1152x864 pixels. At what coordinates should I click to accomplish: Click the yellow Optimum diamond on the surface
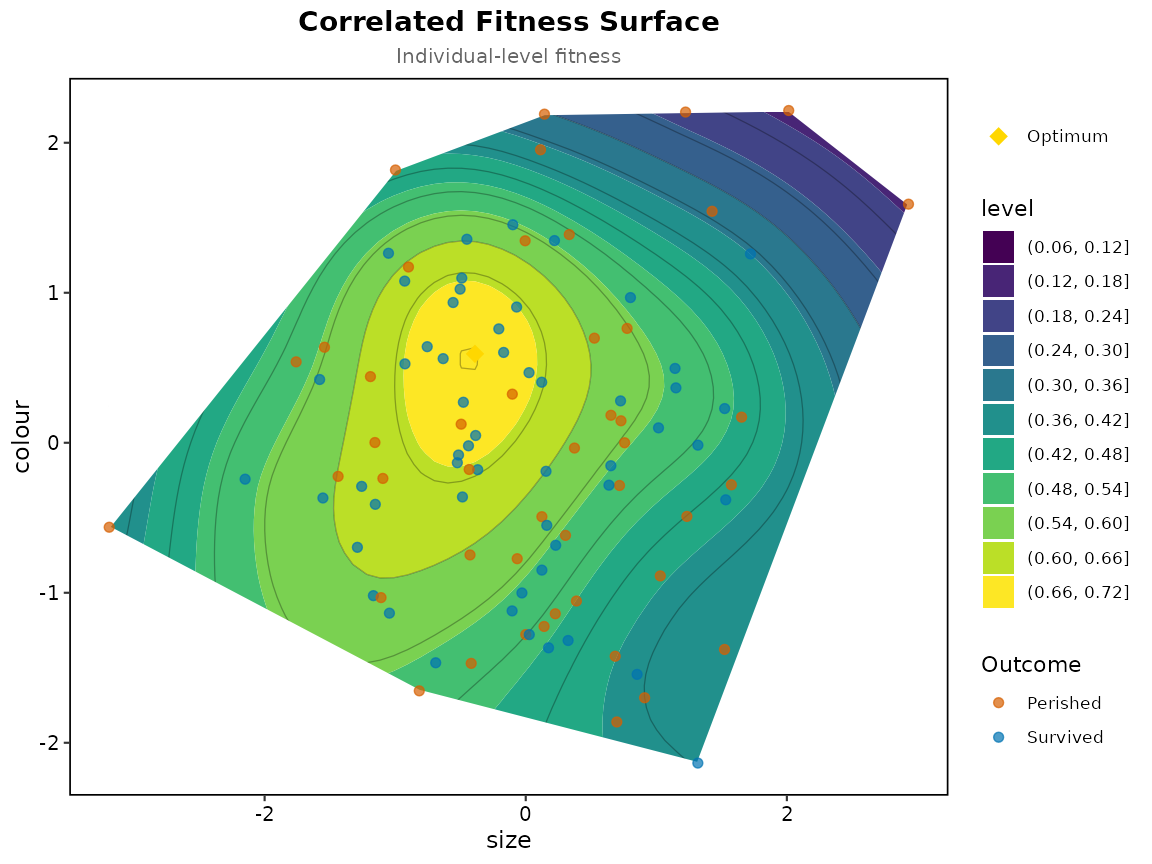[x=475, y=354]
